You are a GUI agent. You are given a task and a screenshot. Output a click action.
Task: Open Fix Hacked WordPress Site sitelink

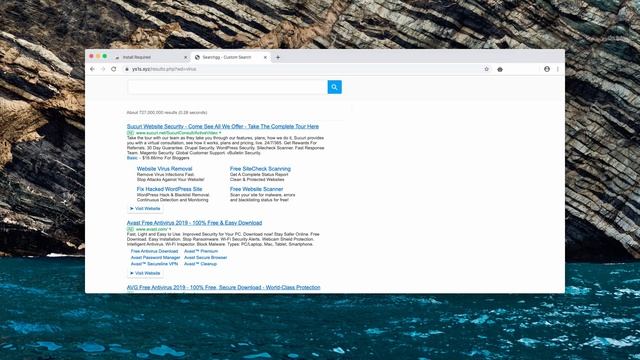(169, 189)
